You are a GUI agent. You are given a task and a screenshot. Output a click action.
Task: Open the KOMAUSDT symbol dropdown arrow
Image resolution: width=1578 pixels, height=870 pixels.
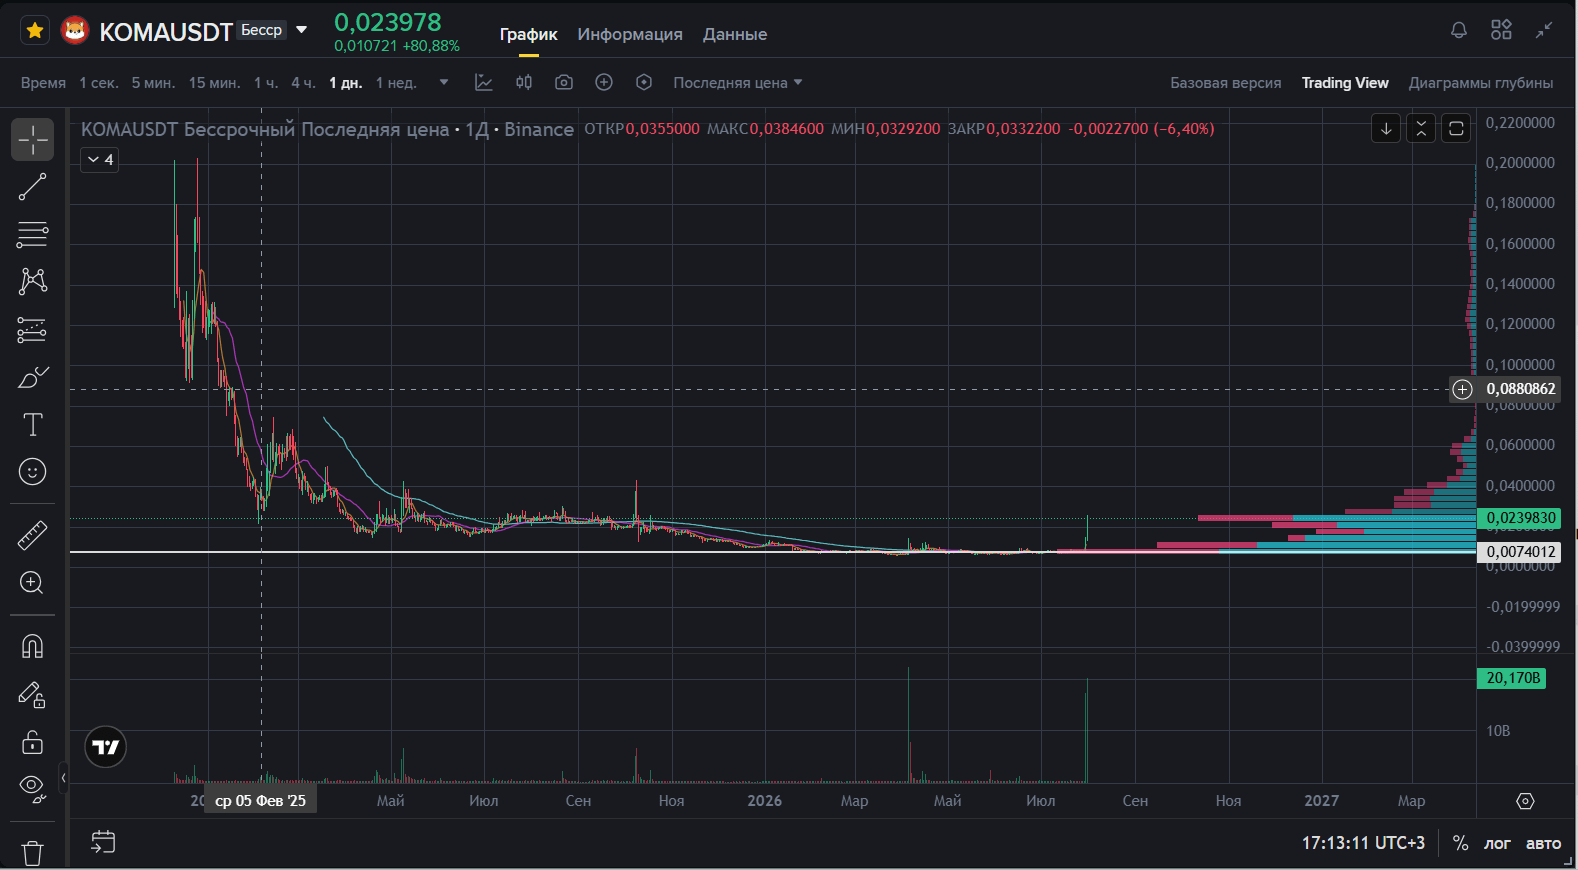tap(301, 30)
